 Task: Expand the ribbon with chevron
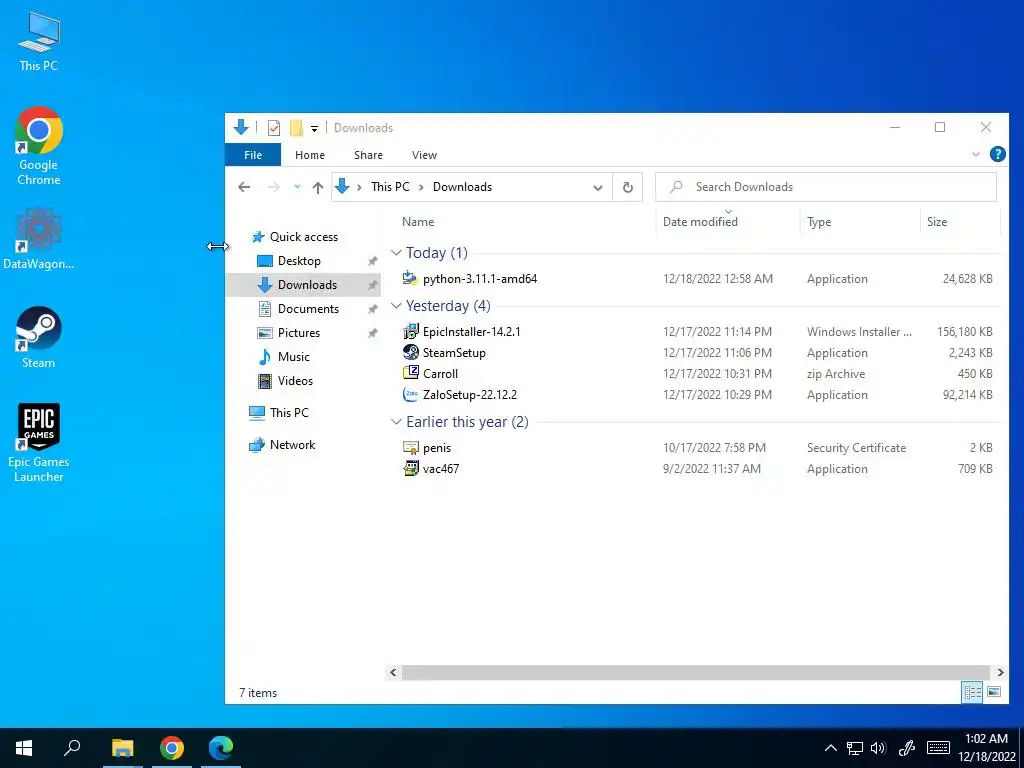pos(976,155)
